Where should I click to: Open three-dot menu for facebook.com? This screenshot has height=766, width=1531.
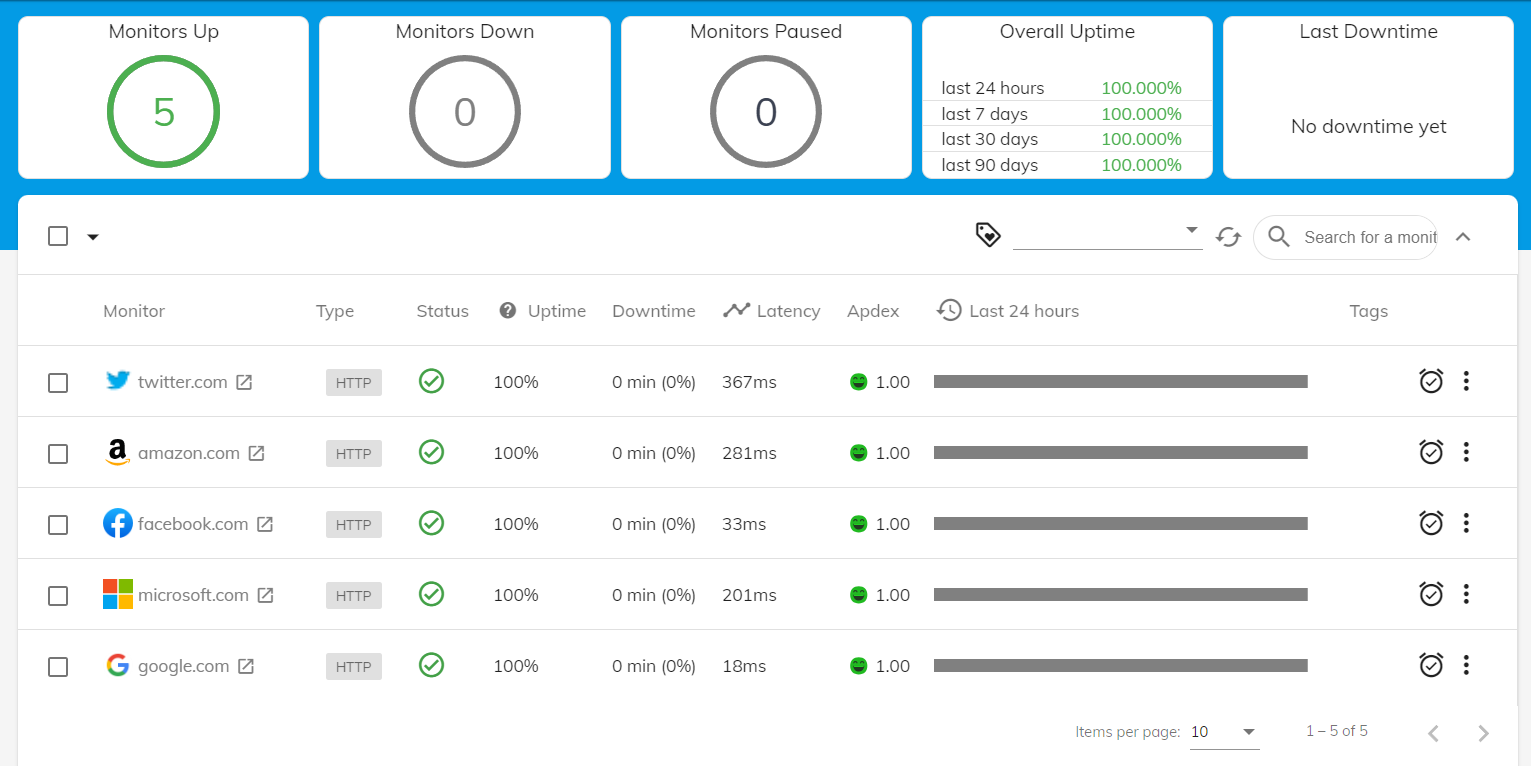1466,523
